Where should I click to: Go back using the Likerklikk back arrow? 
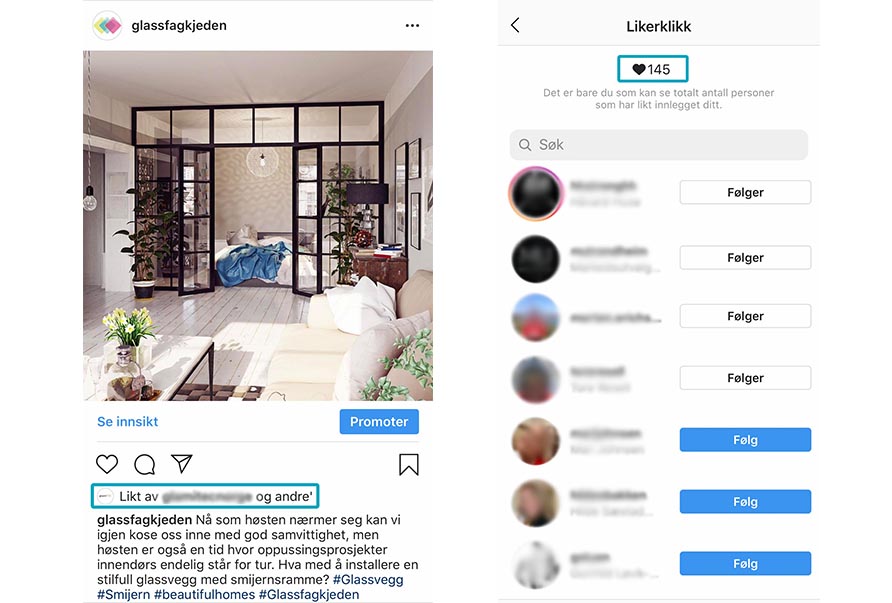515,25
